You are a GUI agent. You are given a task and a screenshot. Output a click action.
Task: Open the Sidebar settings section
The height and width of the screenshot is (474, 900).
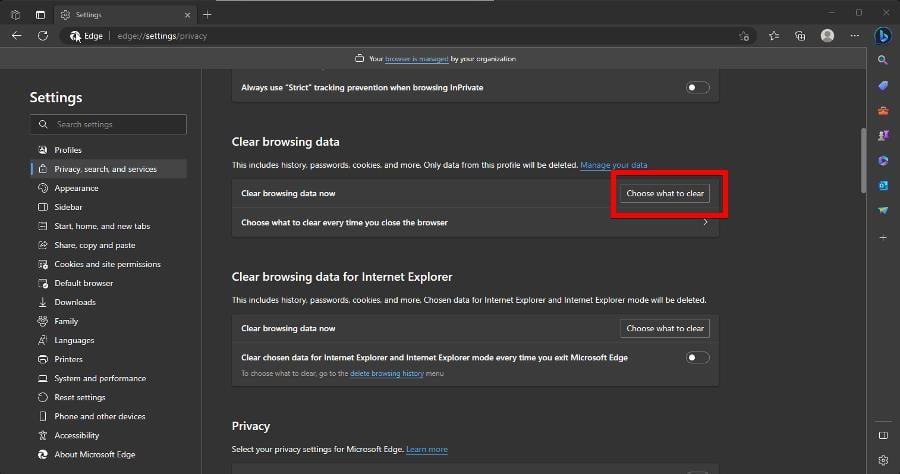[108, 207]
